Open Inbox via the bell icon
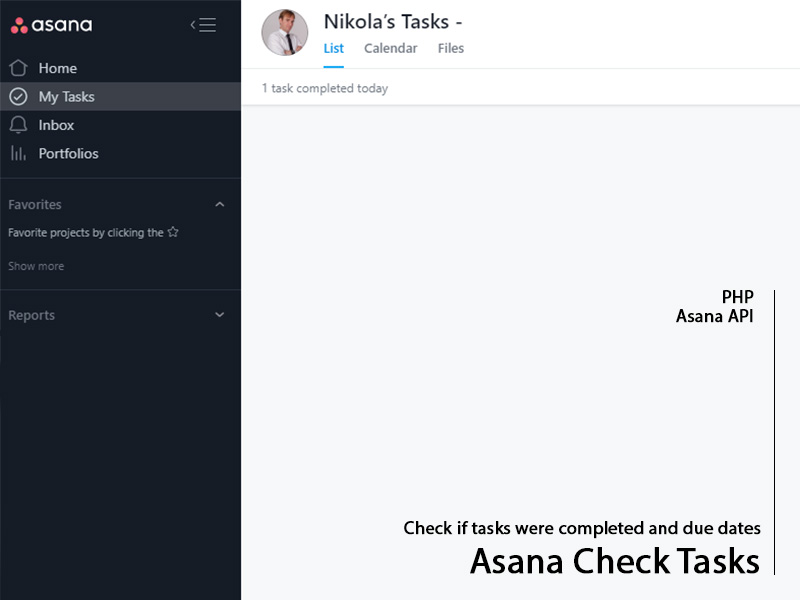800x600 pixels. coord(18,125)
